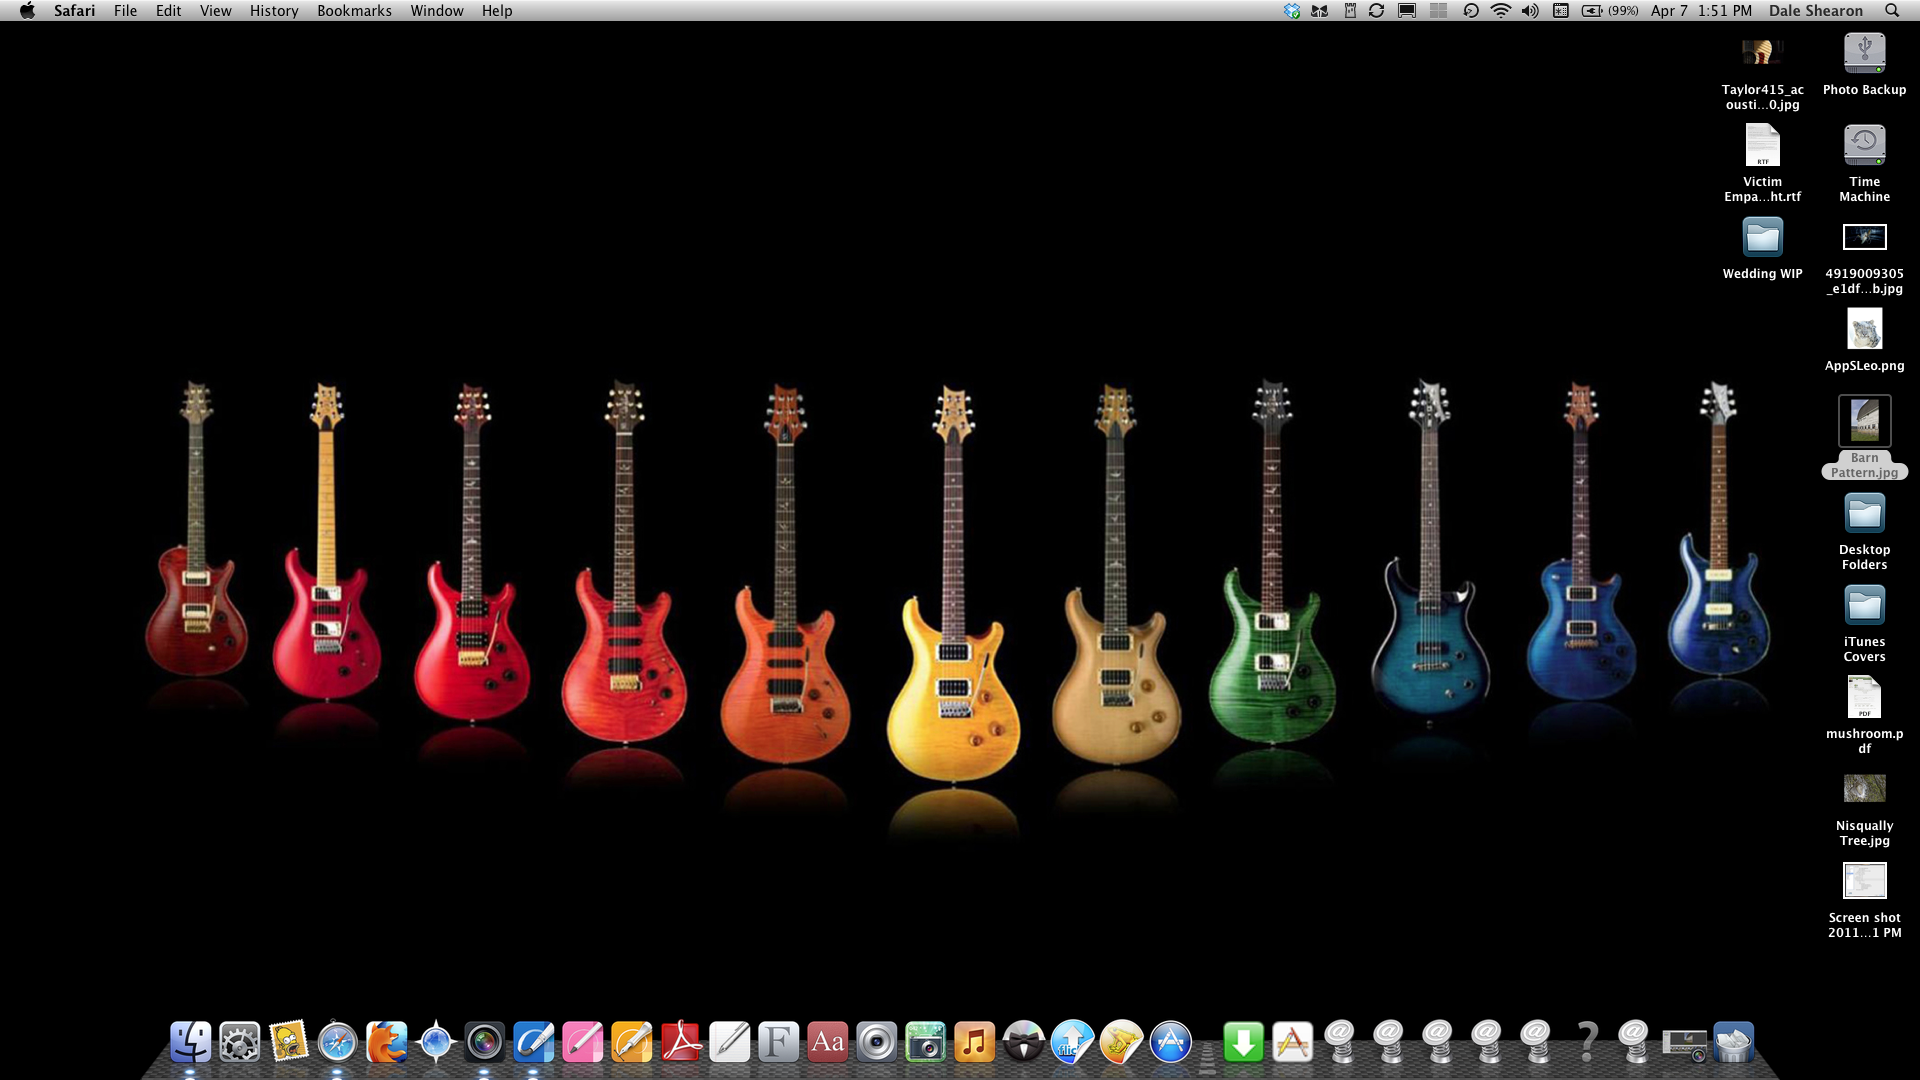Click the Safari compass in the Dock
The width and height of the screenshot is (1920, 1080).
pos(337,1042)
